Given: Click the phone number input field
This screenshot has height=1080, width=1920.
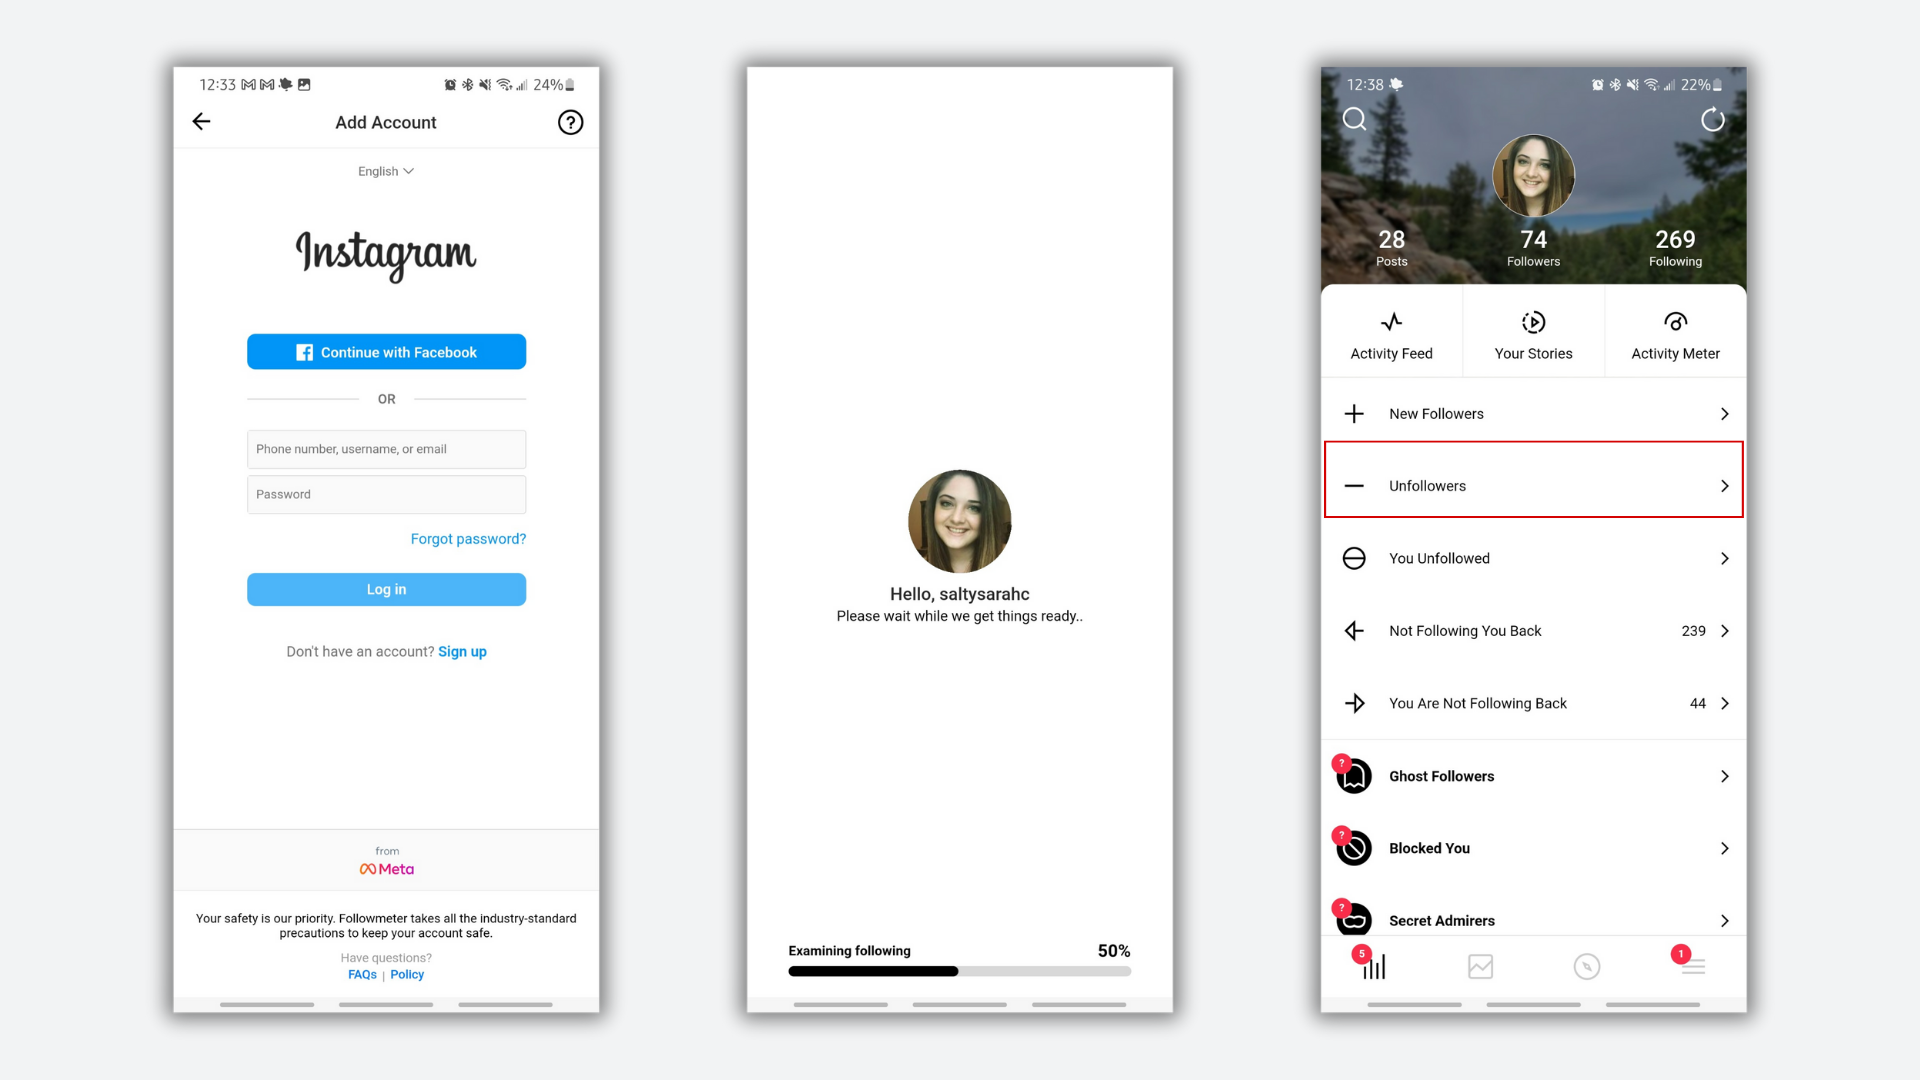Looking at the screenshot, I should [386, 447].
